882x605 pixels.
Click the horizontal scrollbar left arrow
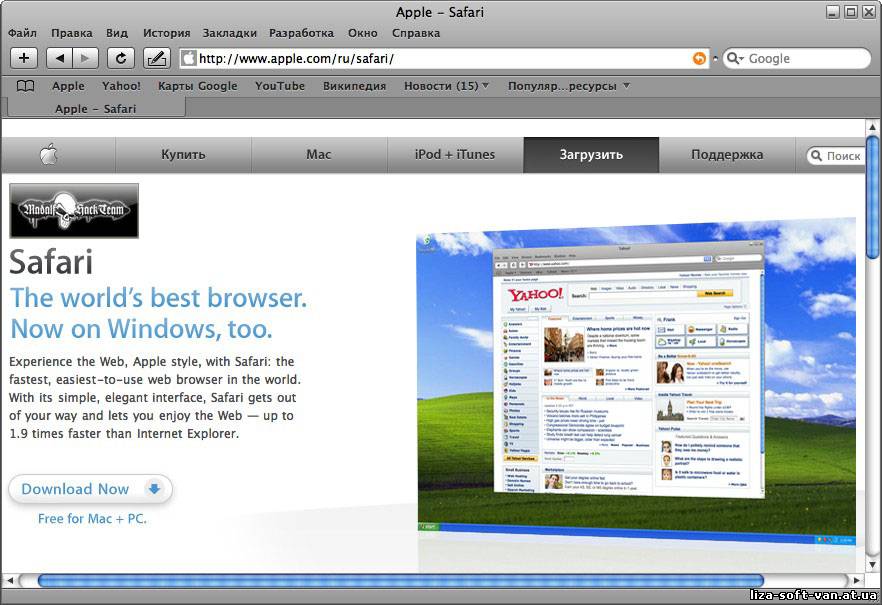(10, 580)
